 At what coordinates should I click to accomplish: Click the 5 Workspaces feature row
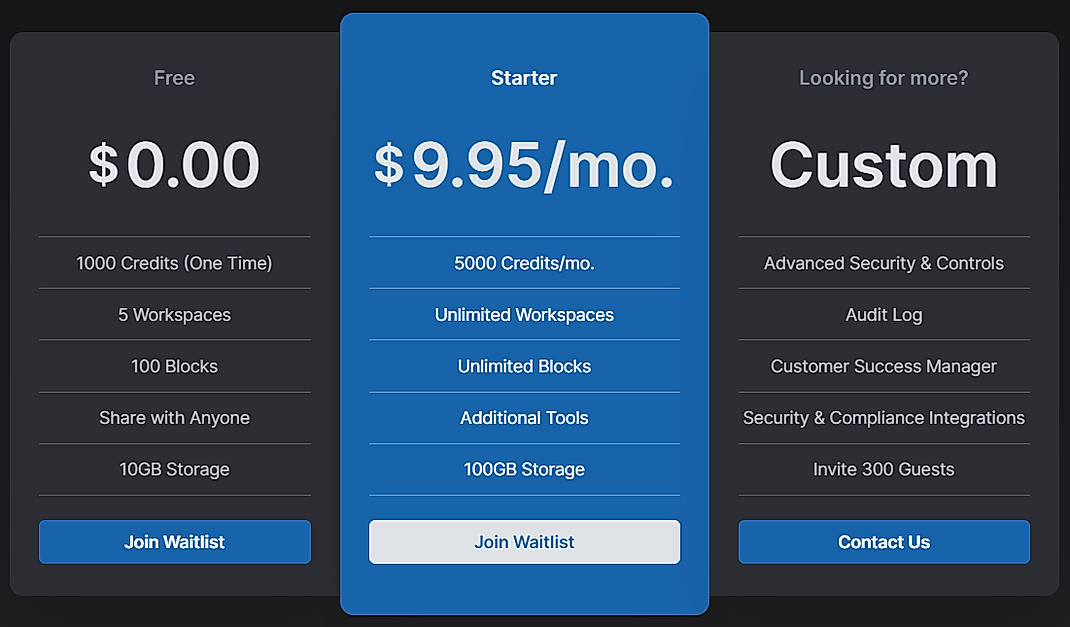pos(174,314)
